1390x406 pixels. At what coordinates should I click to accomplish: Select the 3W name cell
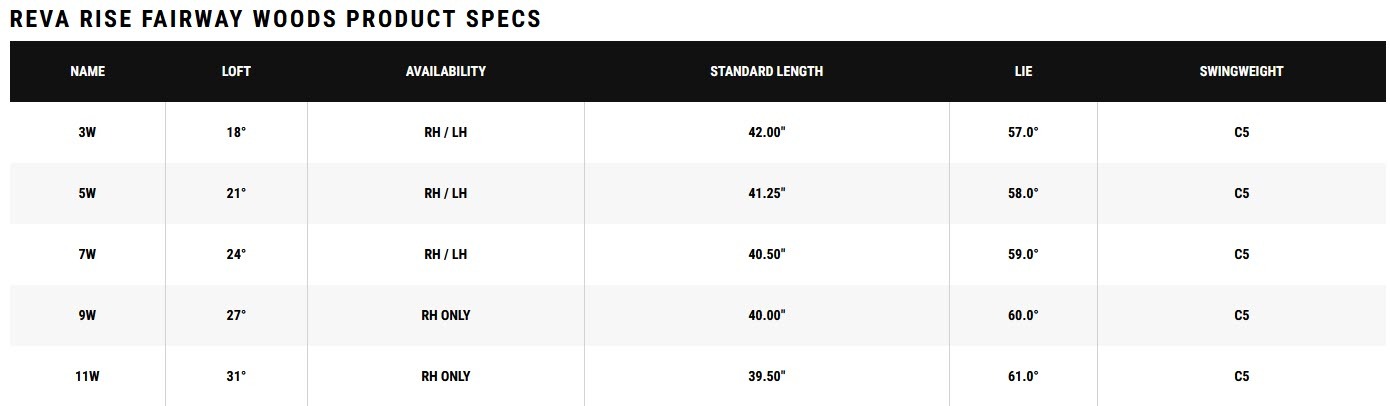[x=87, y=133]
